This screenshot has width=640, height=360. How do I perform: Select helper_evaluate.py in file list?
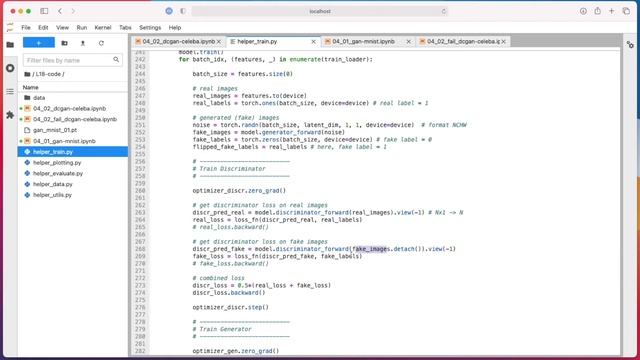[73, 173]
